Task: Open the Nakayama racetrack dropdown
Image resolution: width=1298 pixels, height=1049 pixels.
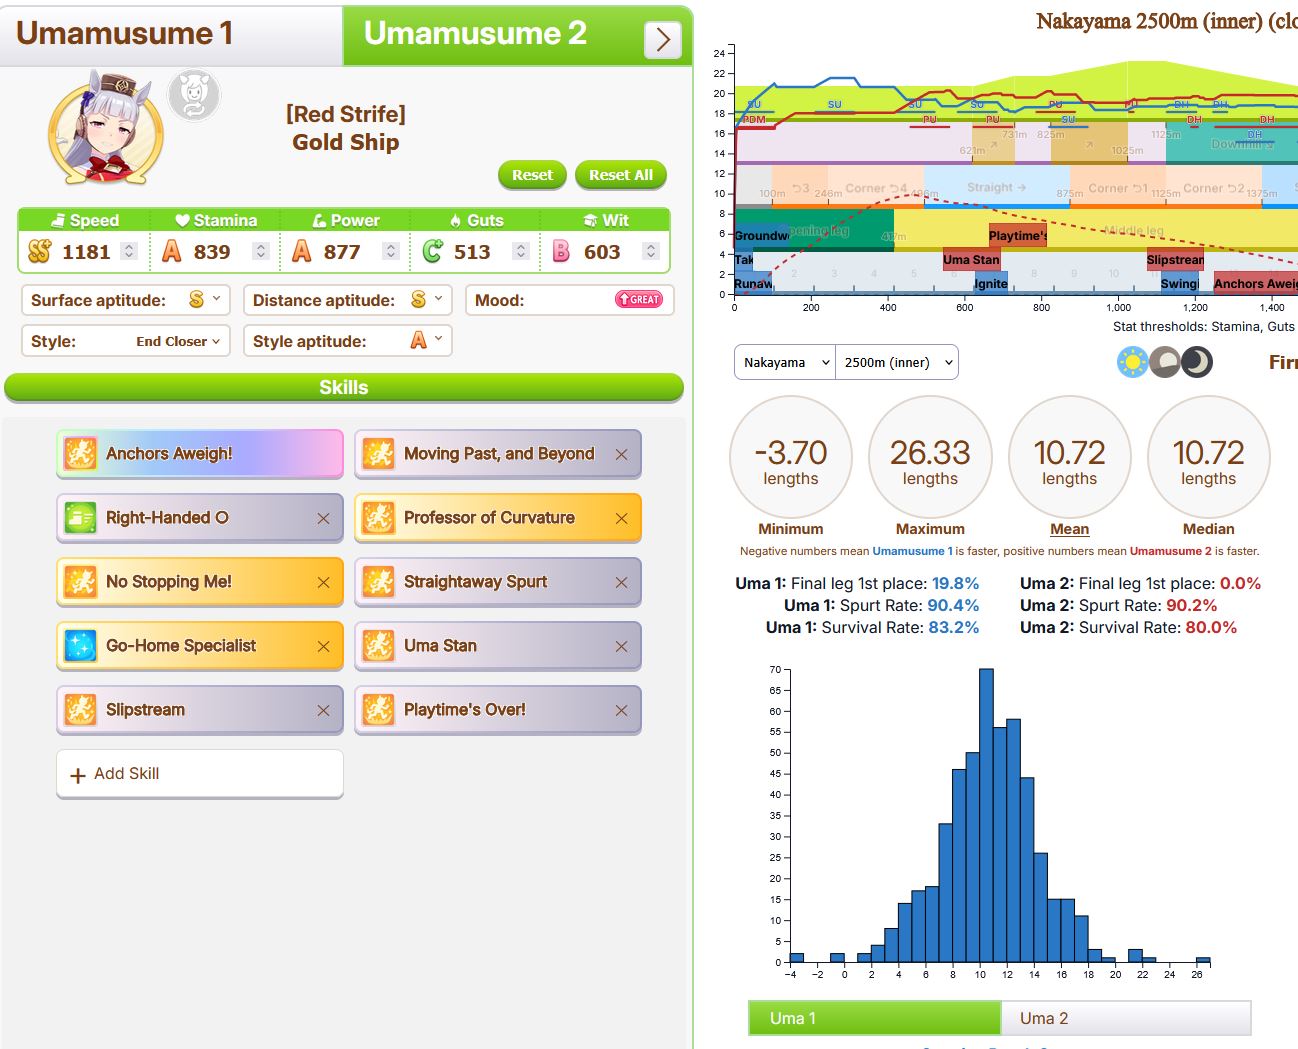Action: (x=785, y=362)
